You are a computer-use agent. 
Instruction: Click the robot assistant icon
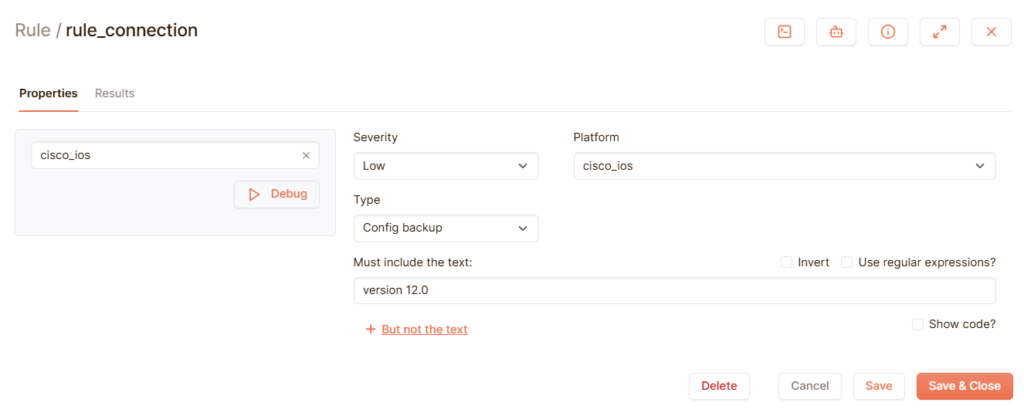click(836, 32)
